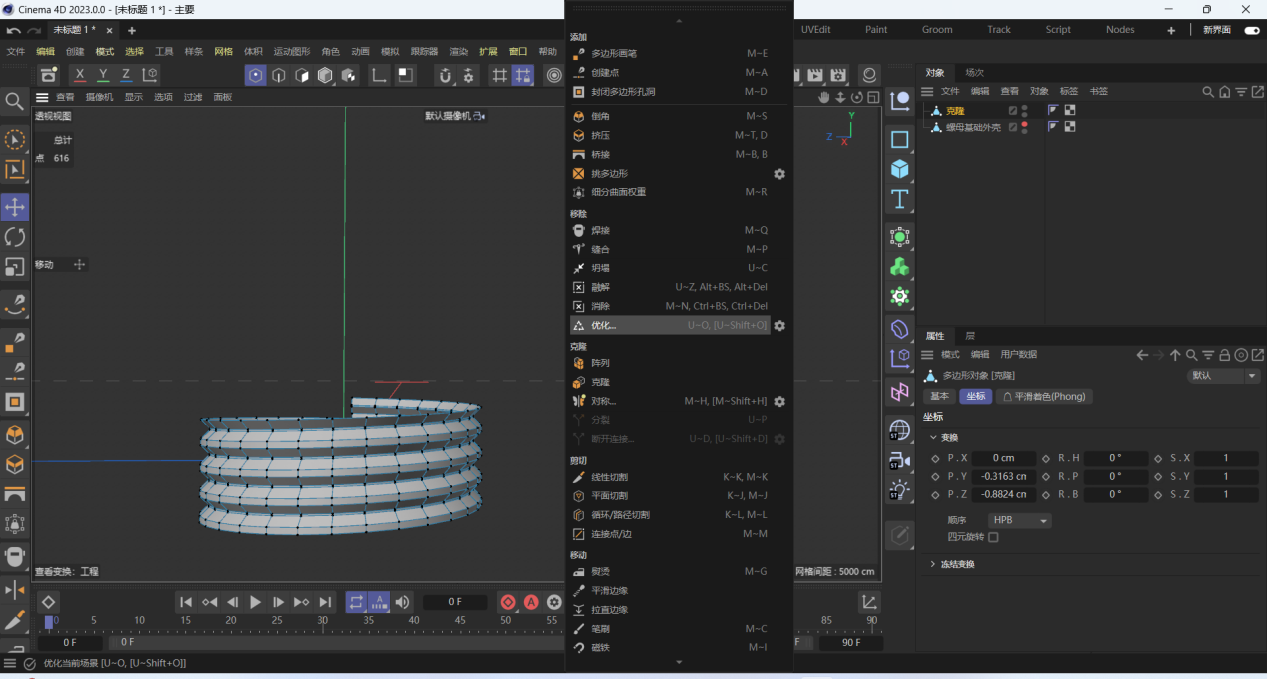The width and height of the screenshot is (1267, 679).
Task: Open the 顺序 HPB rotation order dropdown
Action: (x=1019, y=521)
